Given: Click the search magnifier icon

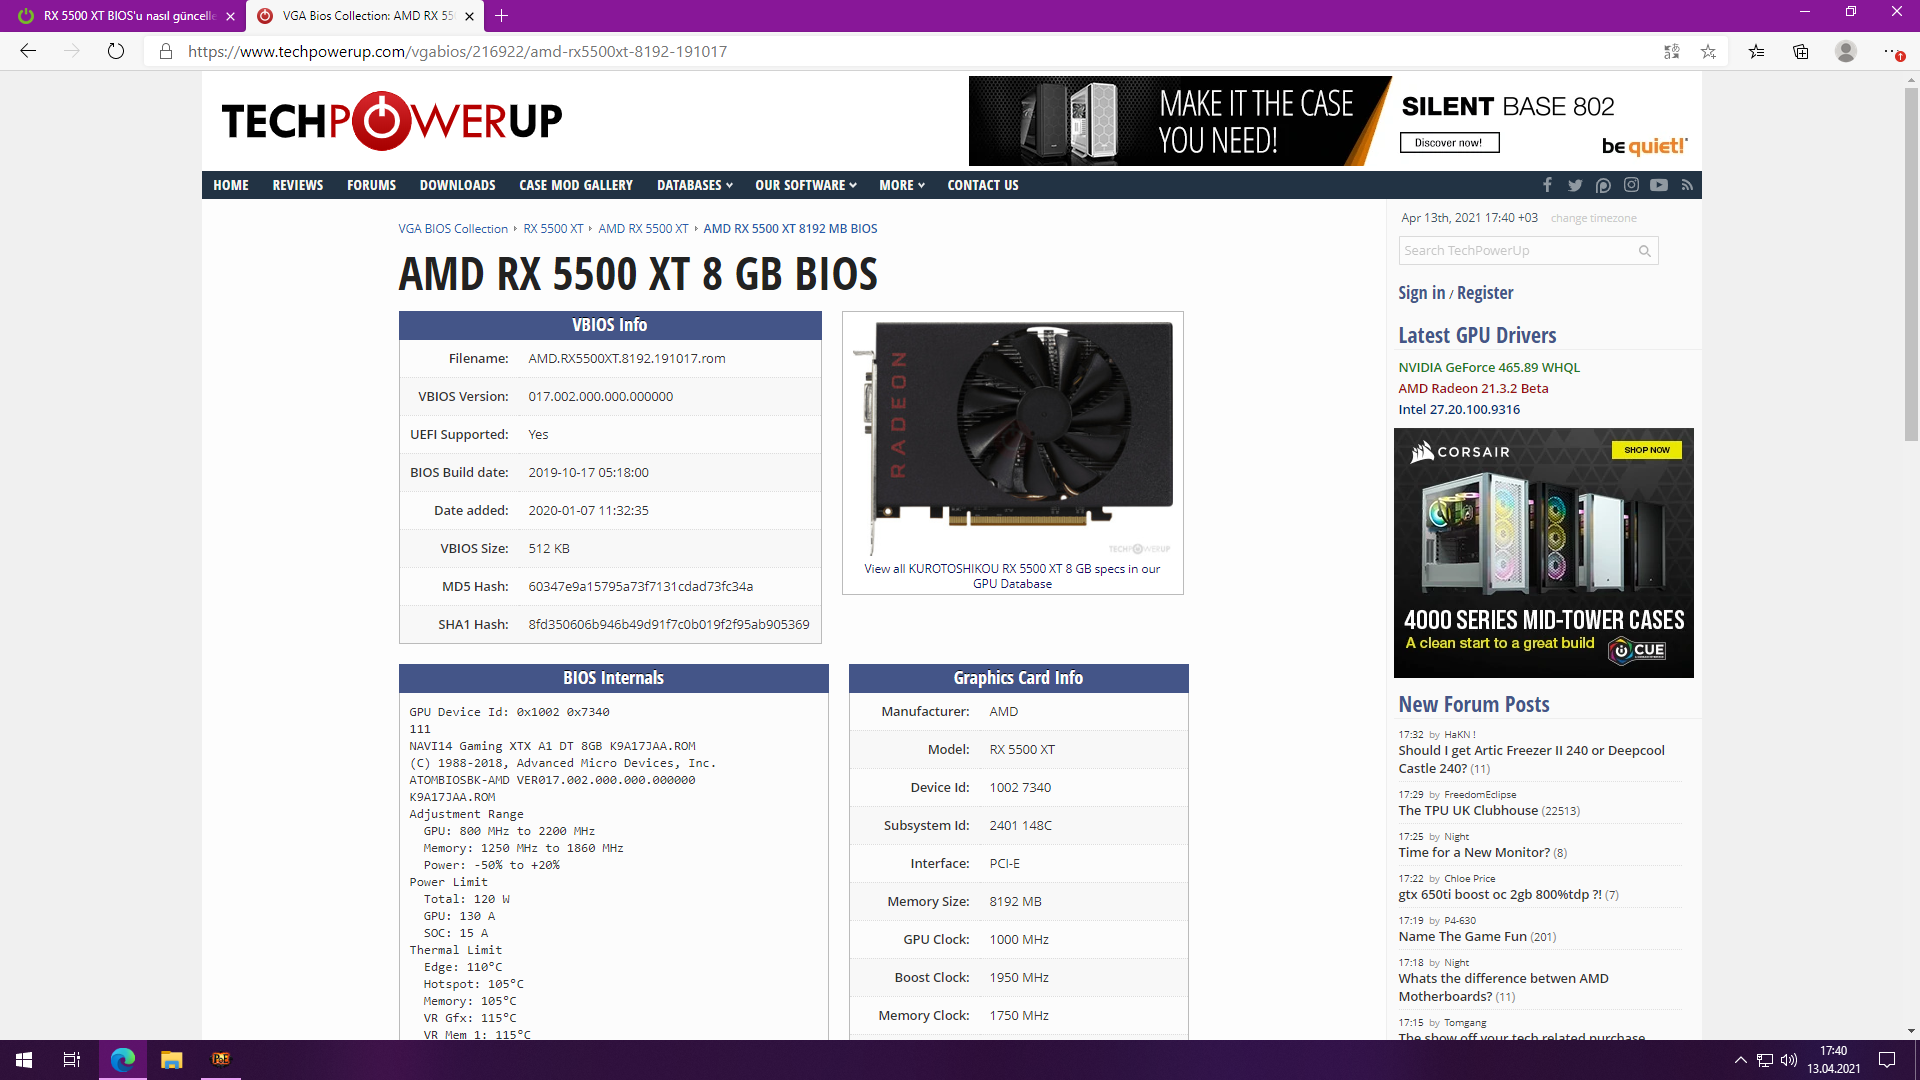Looking at the screenshot, I should coord(1644,251).
